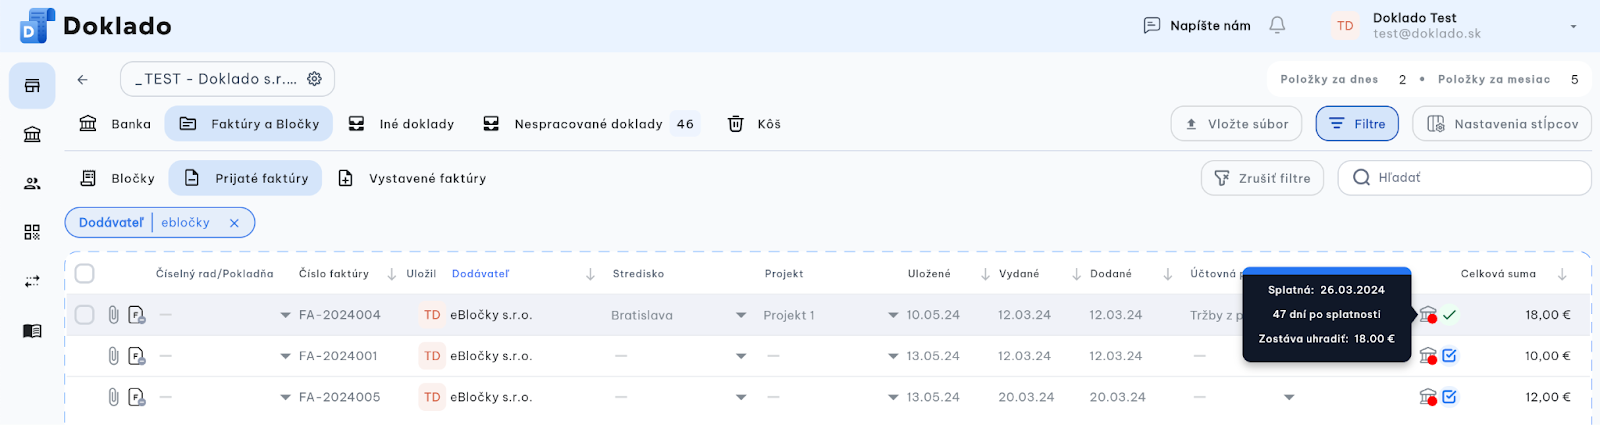Viewport: 1600px width, 425px height.
Task: Expand number series dropdown for FA-2024004
Action: 285,315
